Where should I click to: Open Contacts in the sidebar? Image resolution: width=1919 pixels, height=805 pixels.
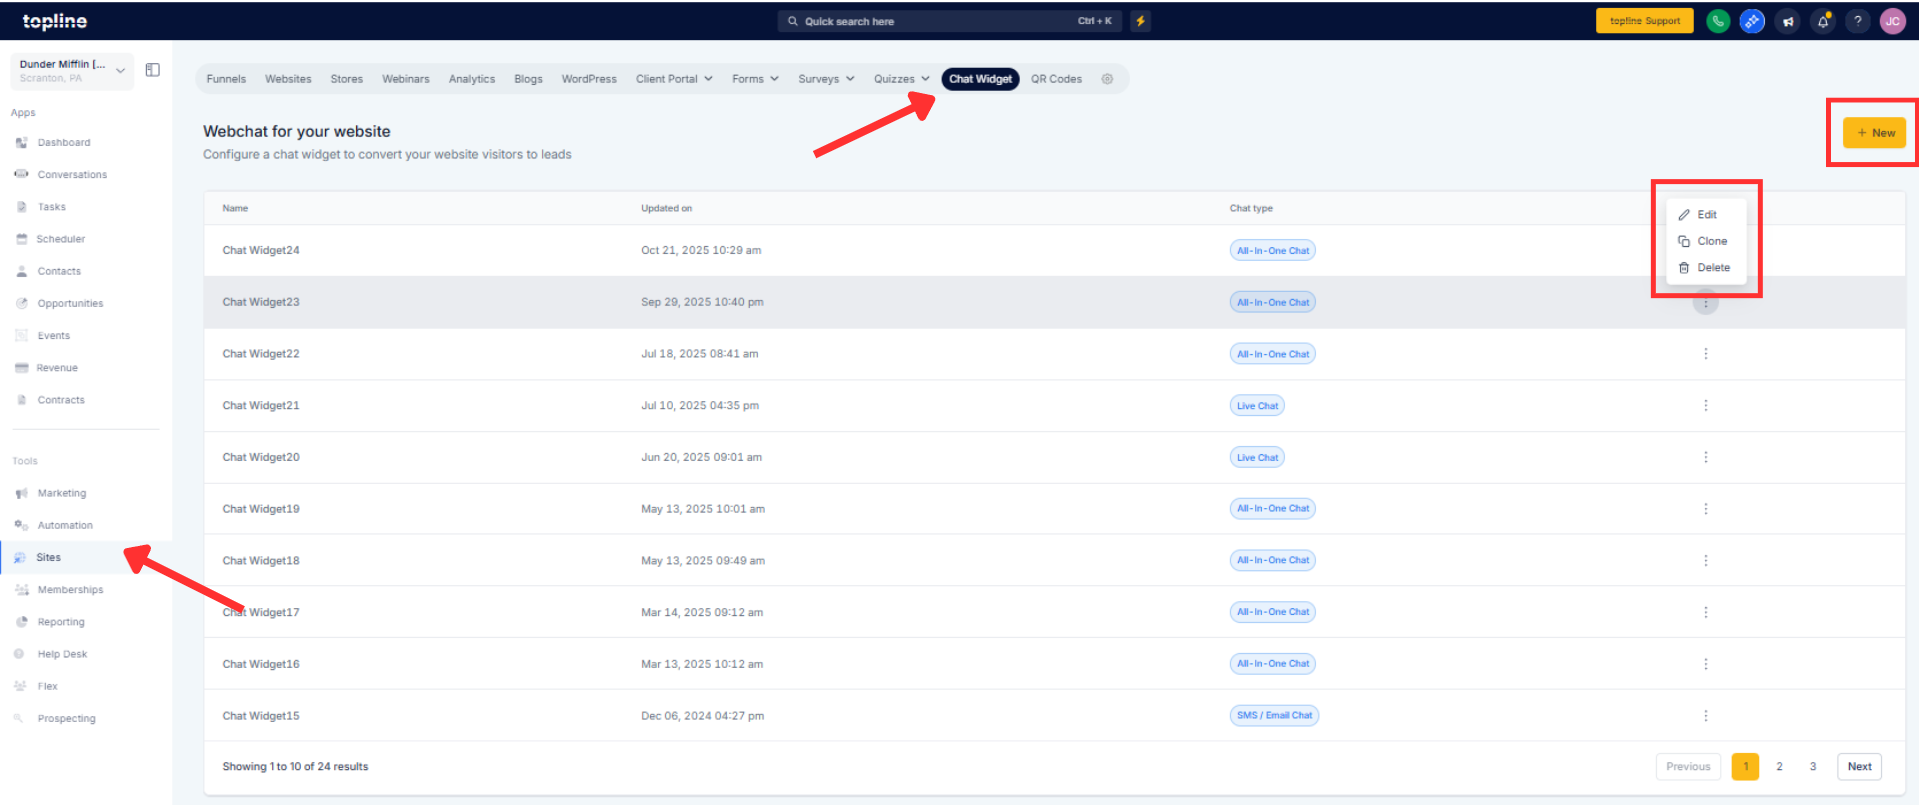[x=59, y=271]
